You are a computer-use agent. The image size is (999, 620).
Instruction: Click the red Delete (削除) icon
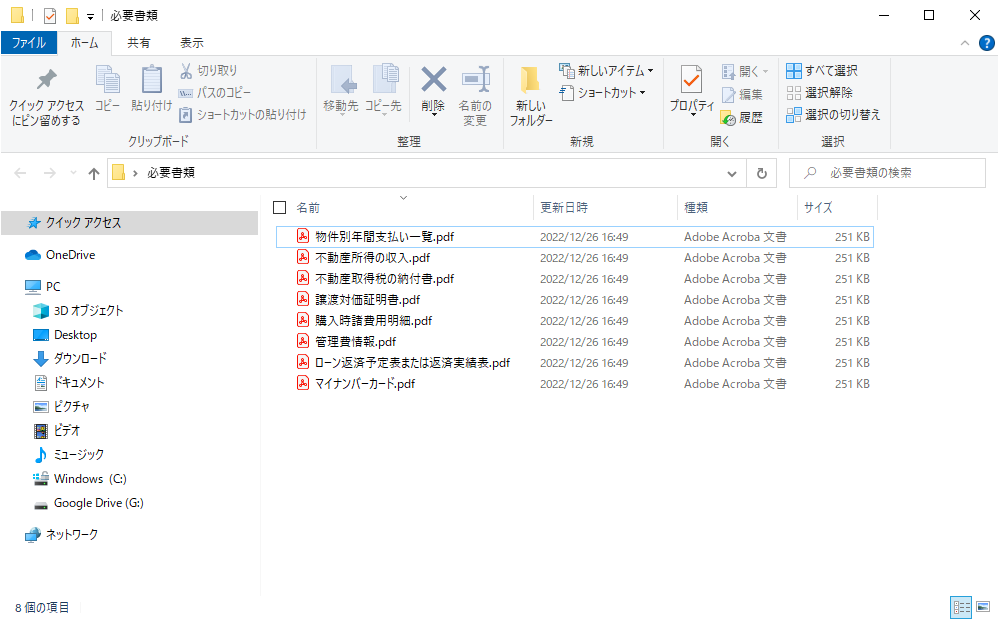click(x=433, y=80)
